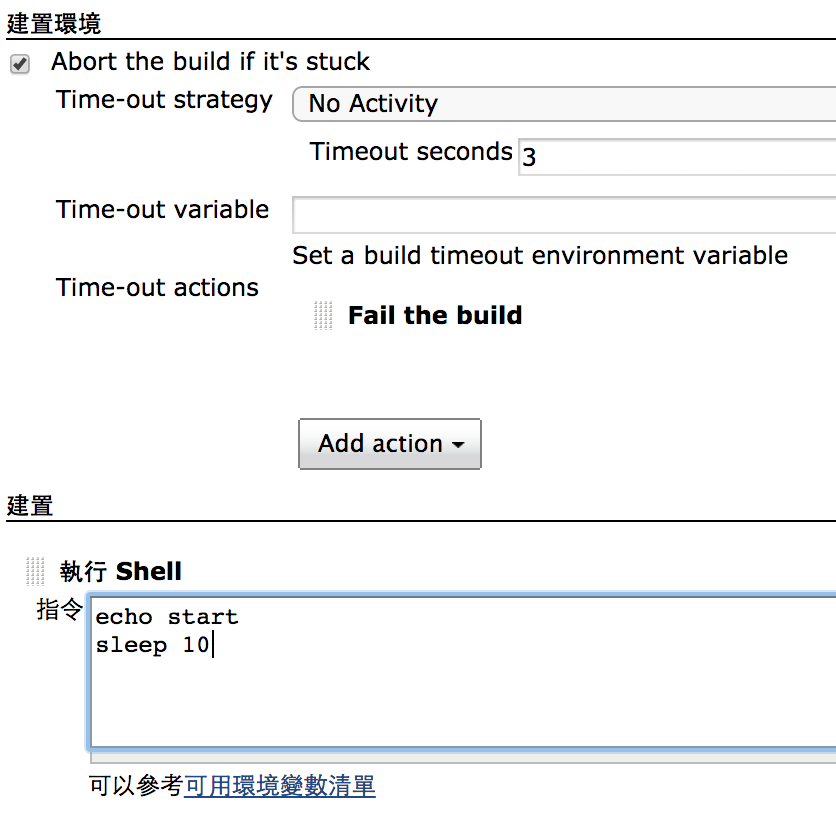
Task: Click the 指令 label next to command box
Action: click(x=60, y=609)
